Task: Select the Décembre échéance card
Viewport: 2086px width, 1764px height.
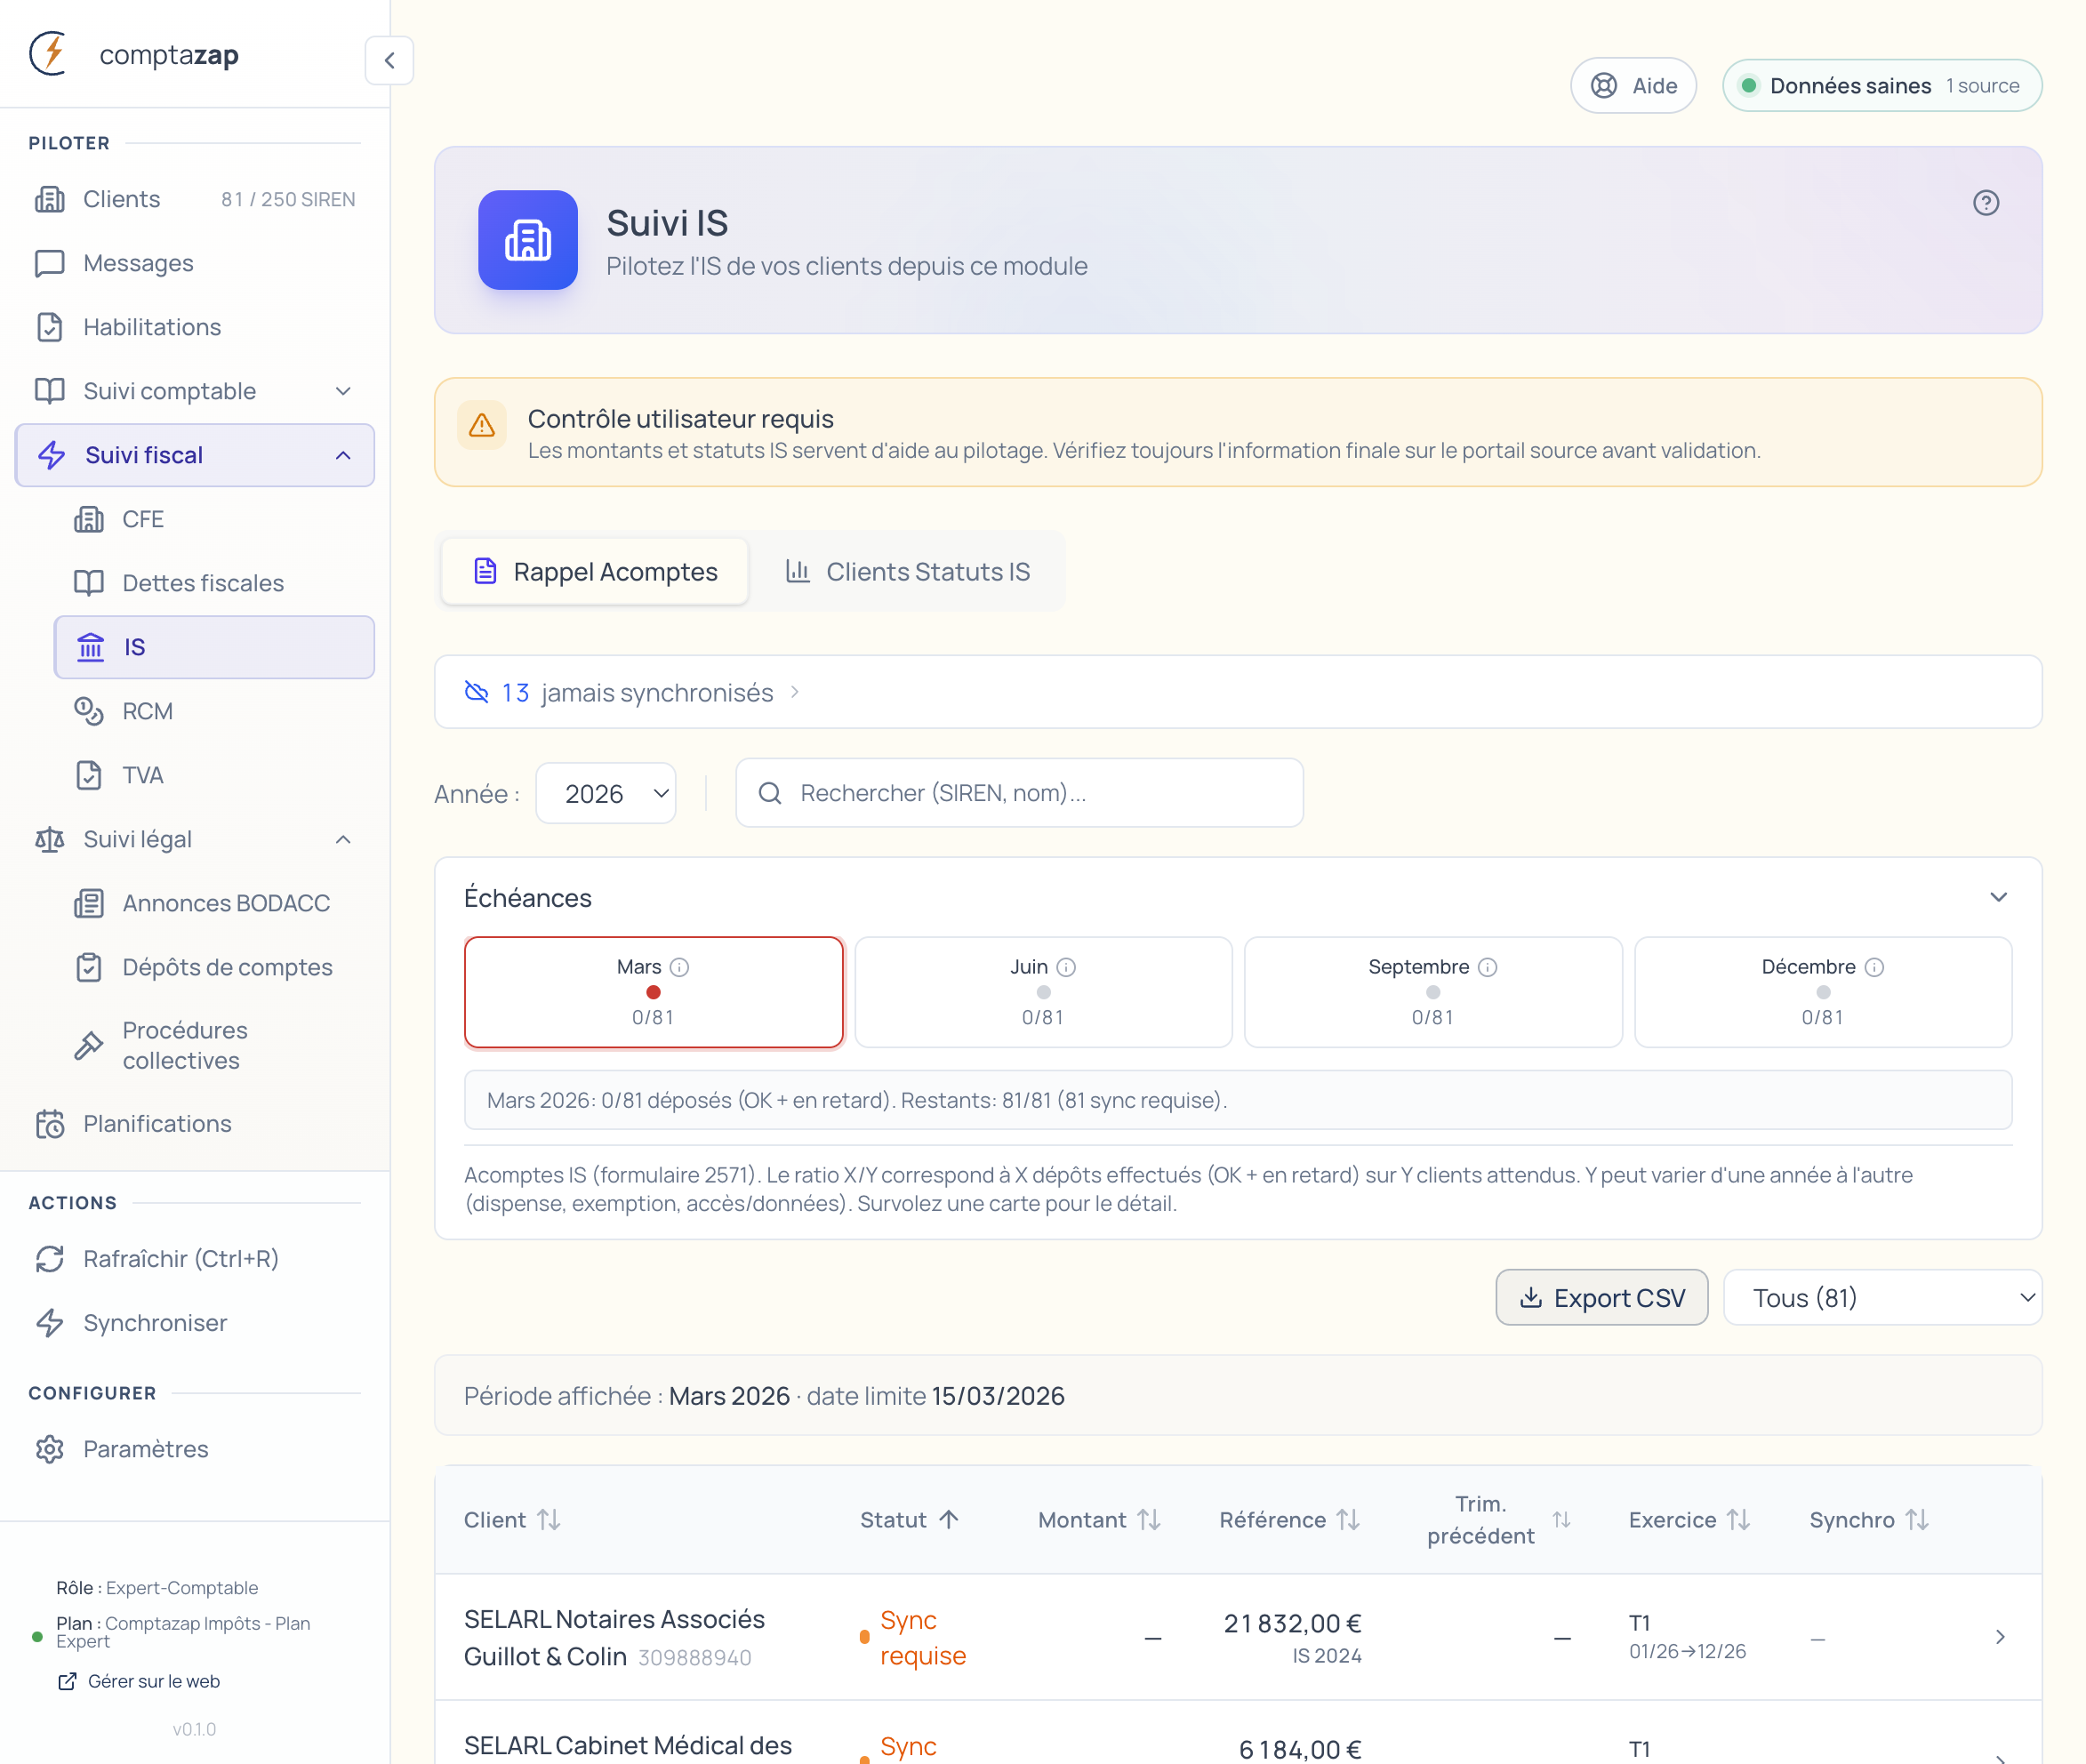Action: click(x=1822, y=992)
